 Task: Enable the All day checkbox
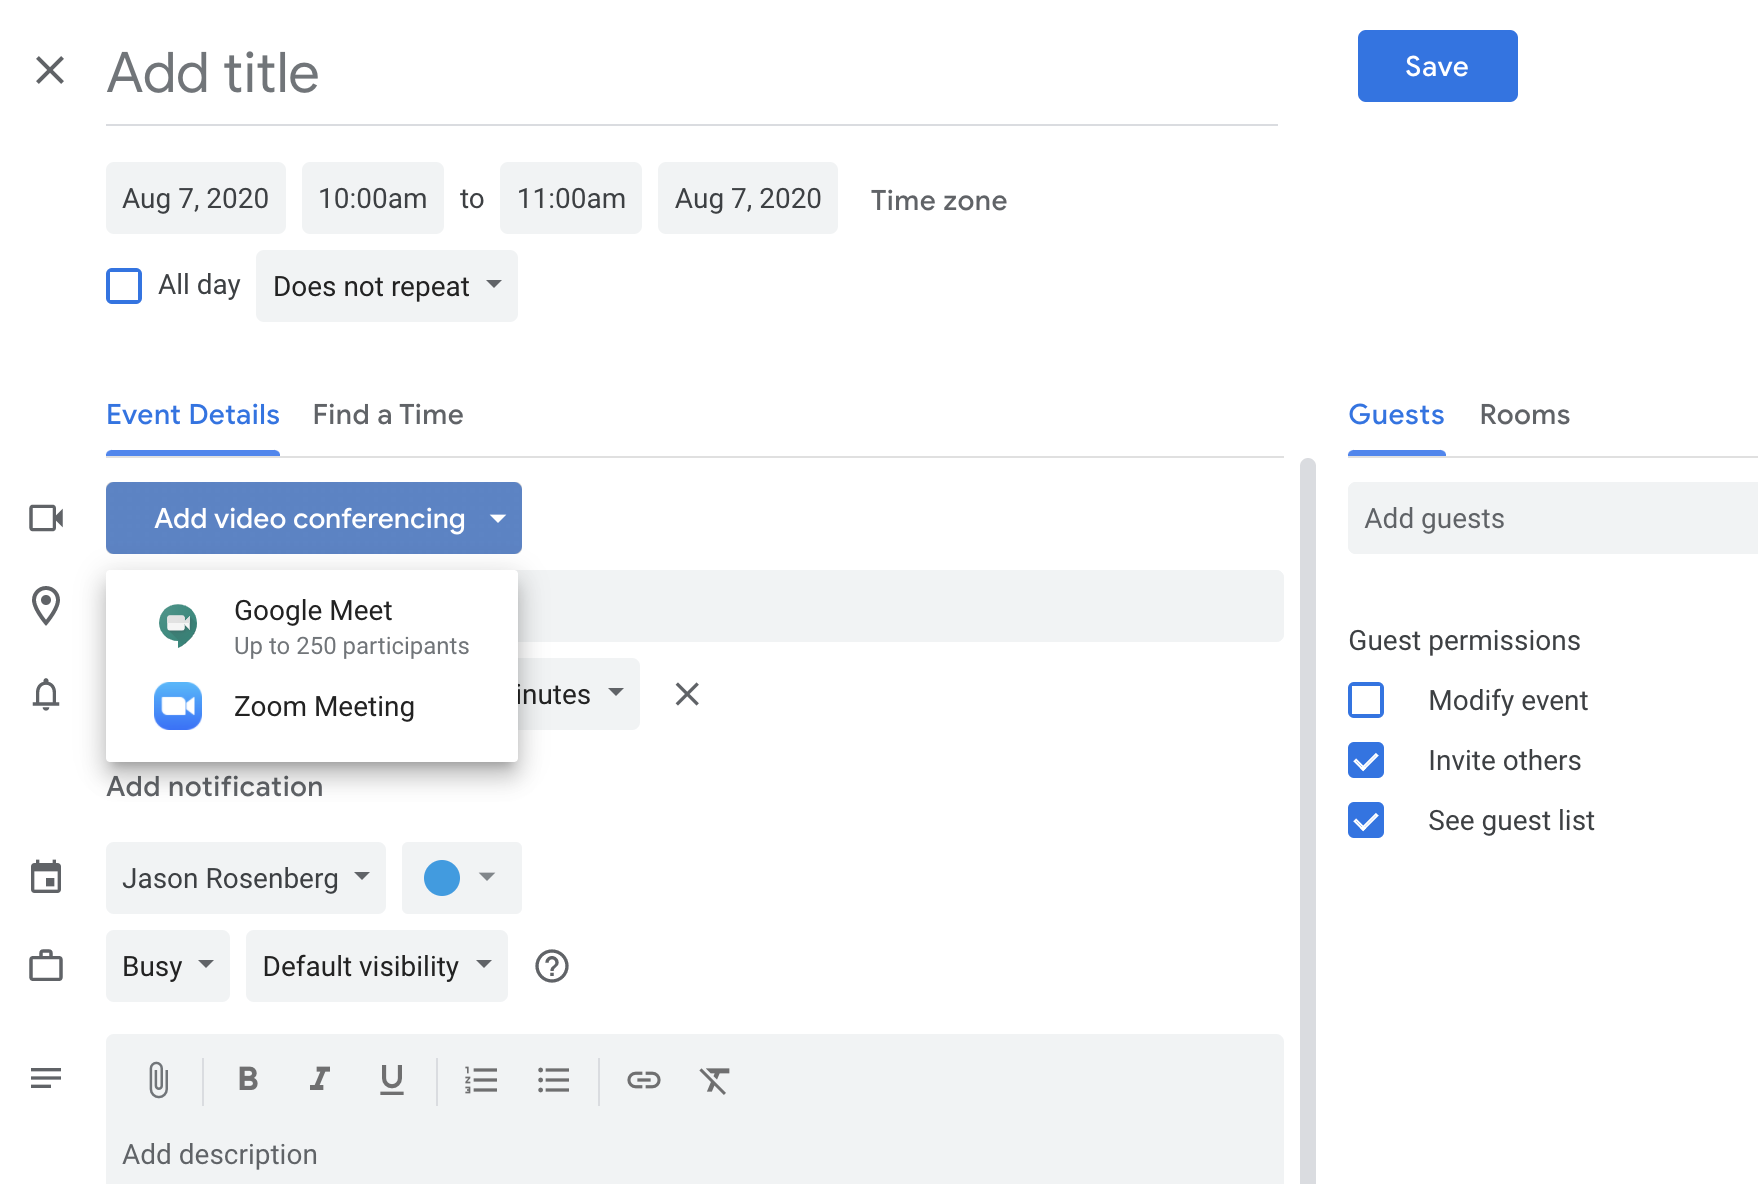[x=124, y=286]
